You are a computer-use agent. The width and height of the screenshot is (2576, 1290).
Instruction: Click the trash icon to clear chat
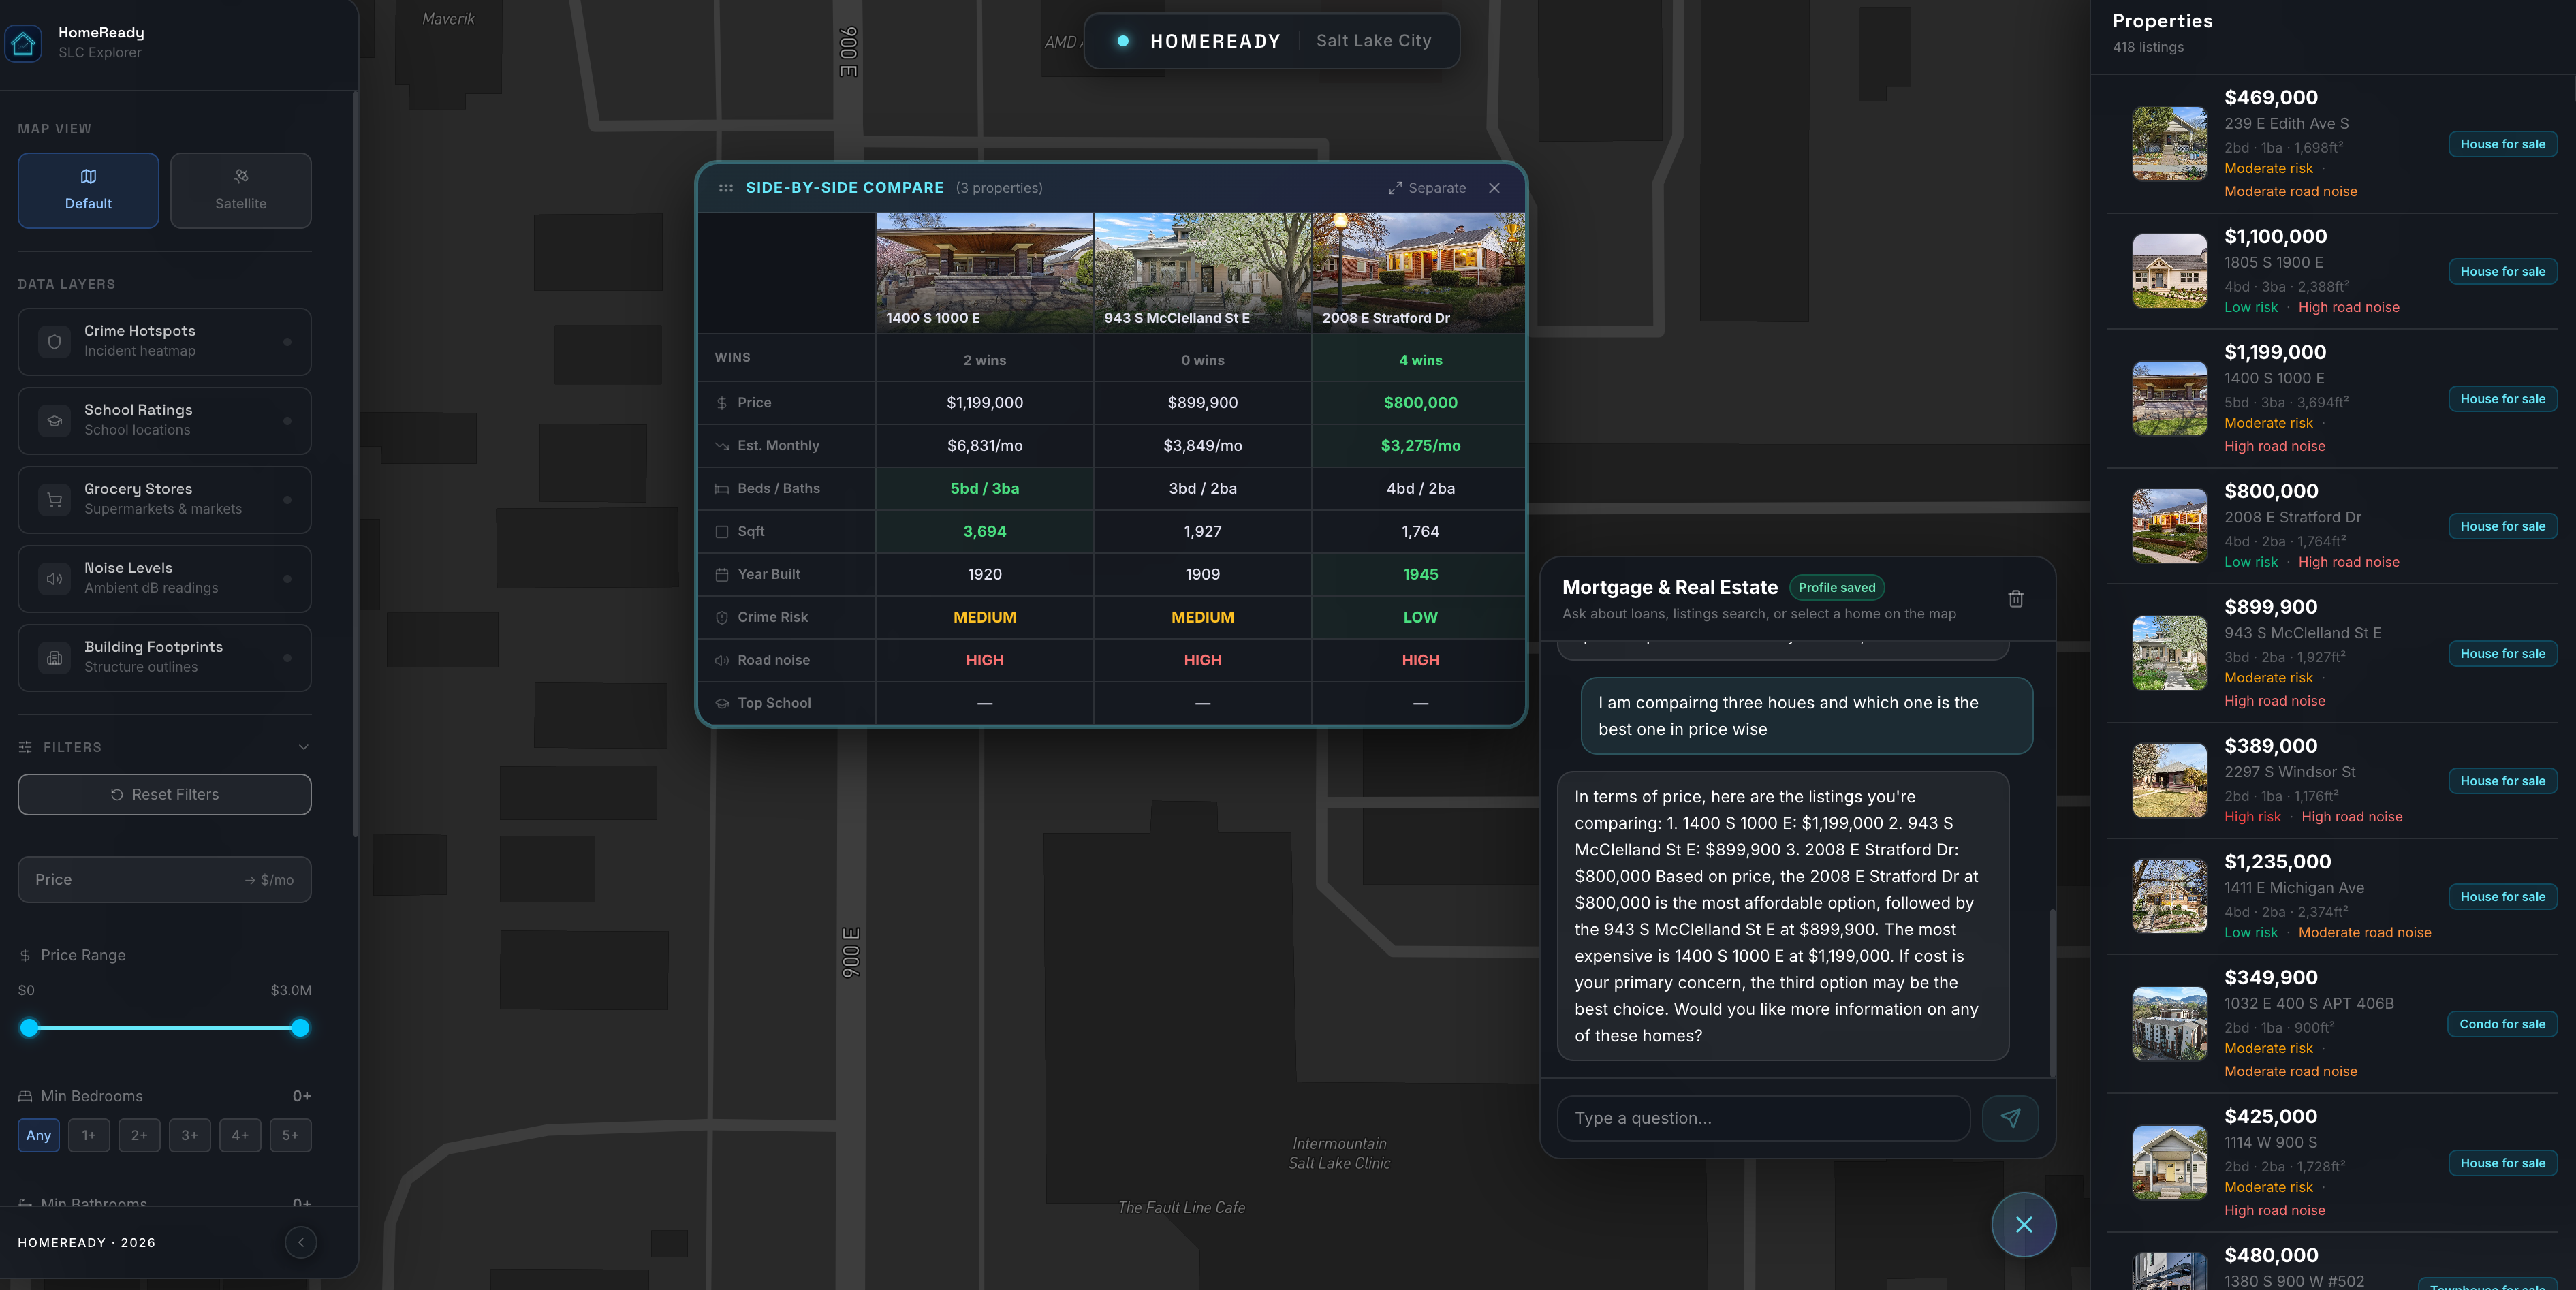[2016, 598]
